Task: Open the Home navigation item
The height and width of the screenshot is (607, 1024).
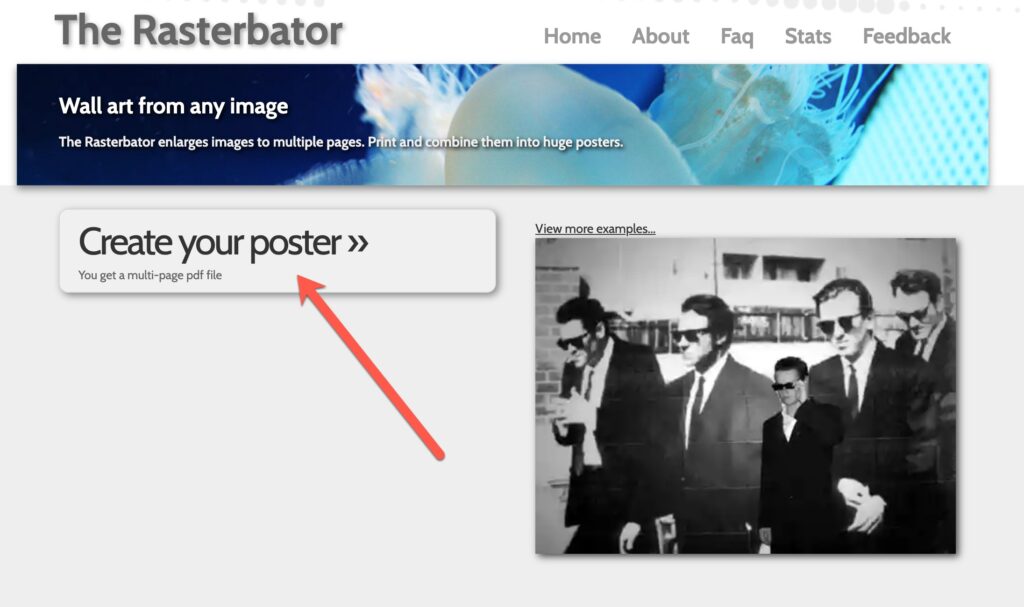Action: coord(571,36)
